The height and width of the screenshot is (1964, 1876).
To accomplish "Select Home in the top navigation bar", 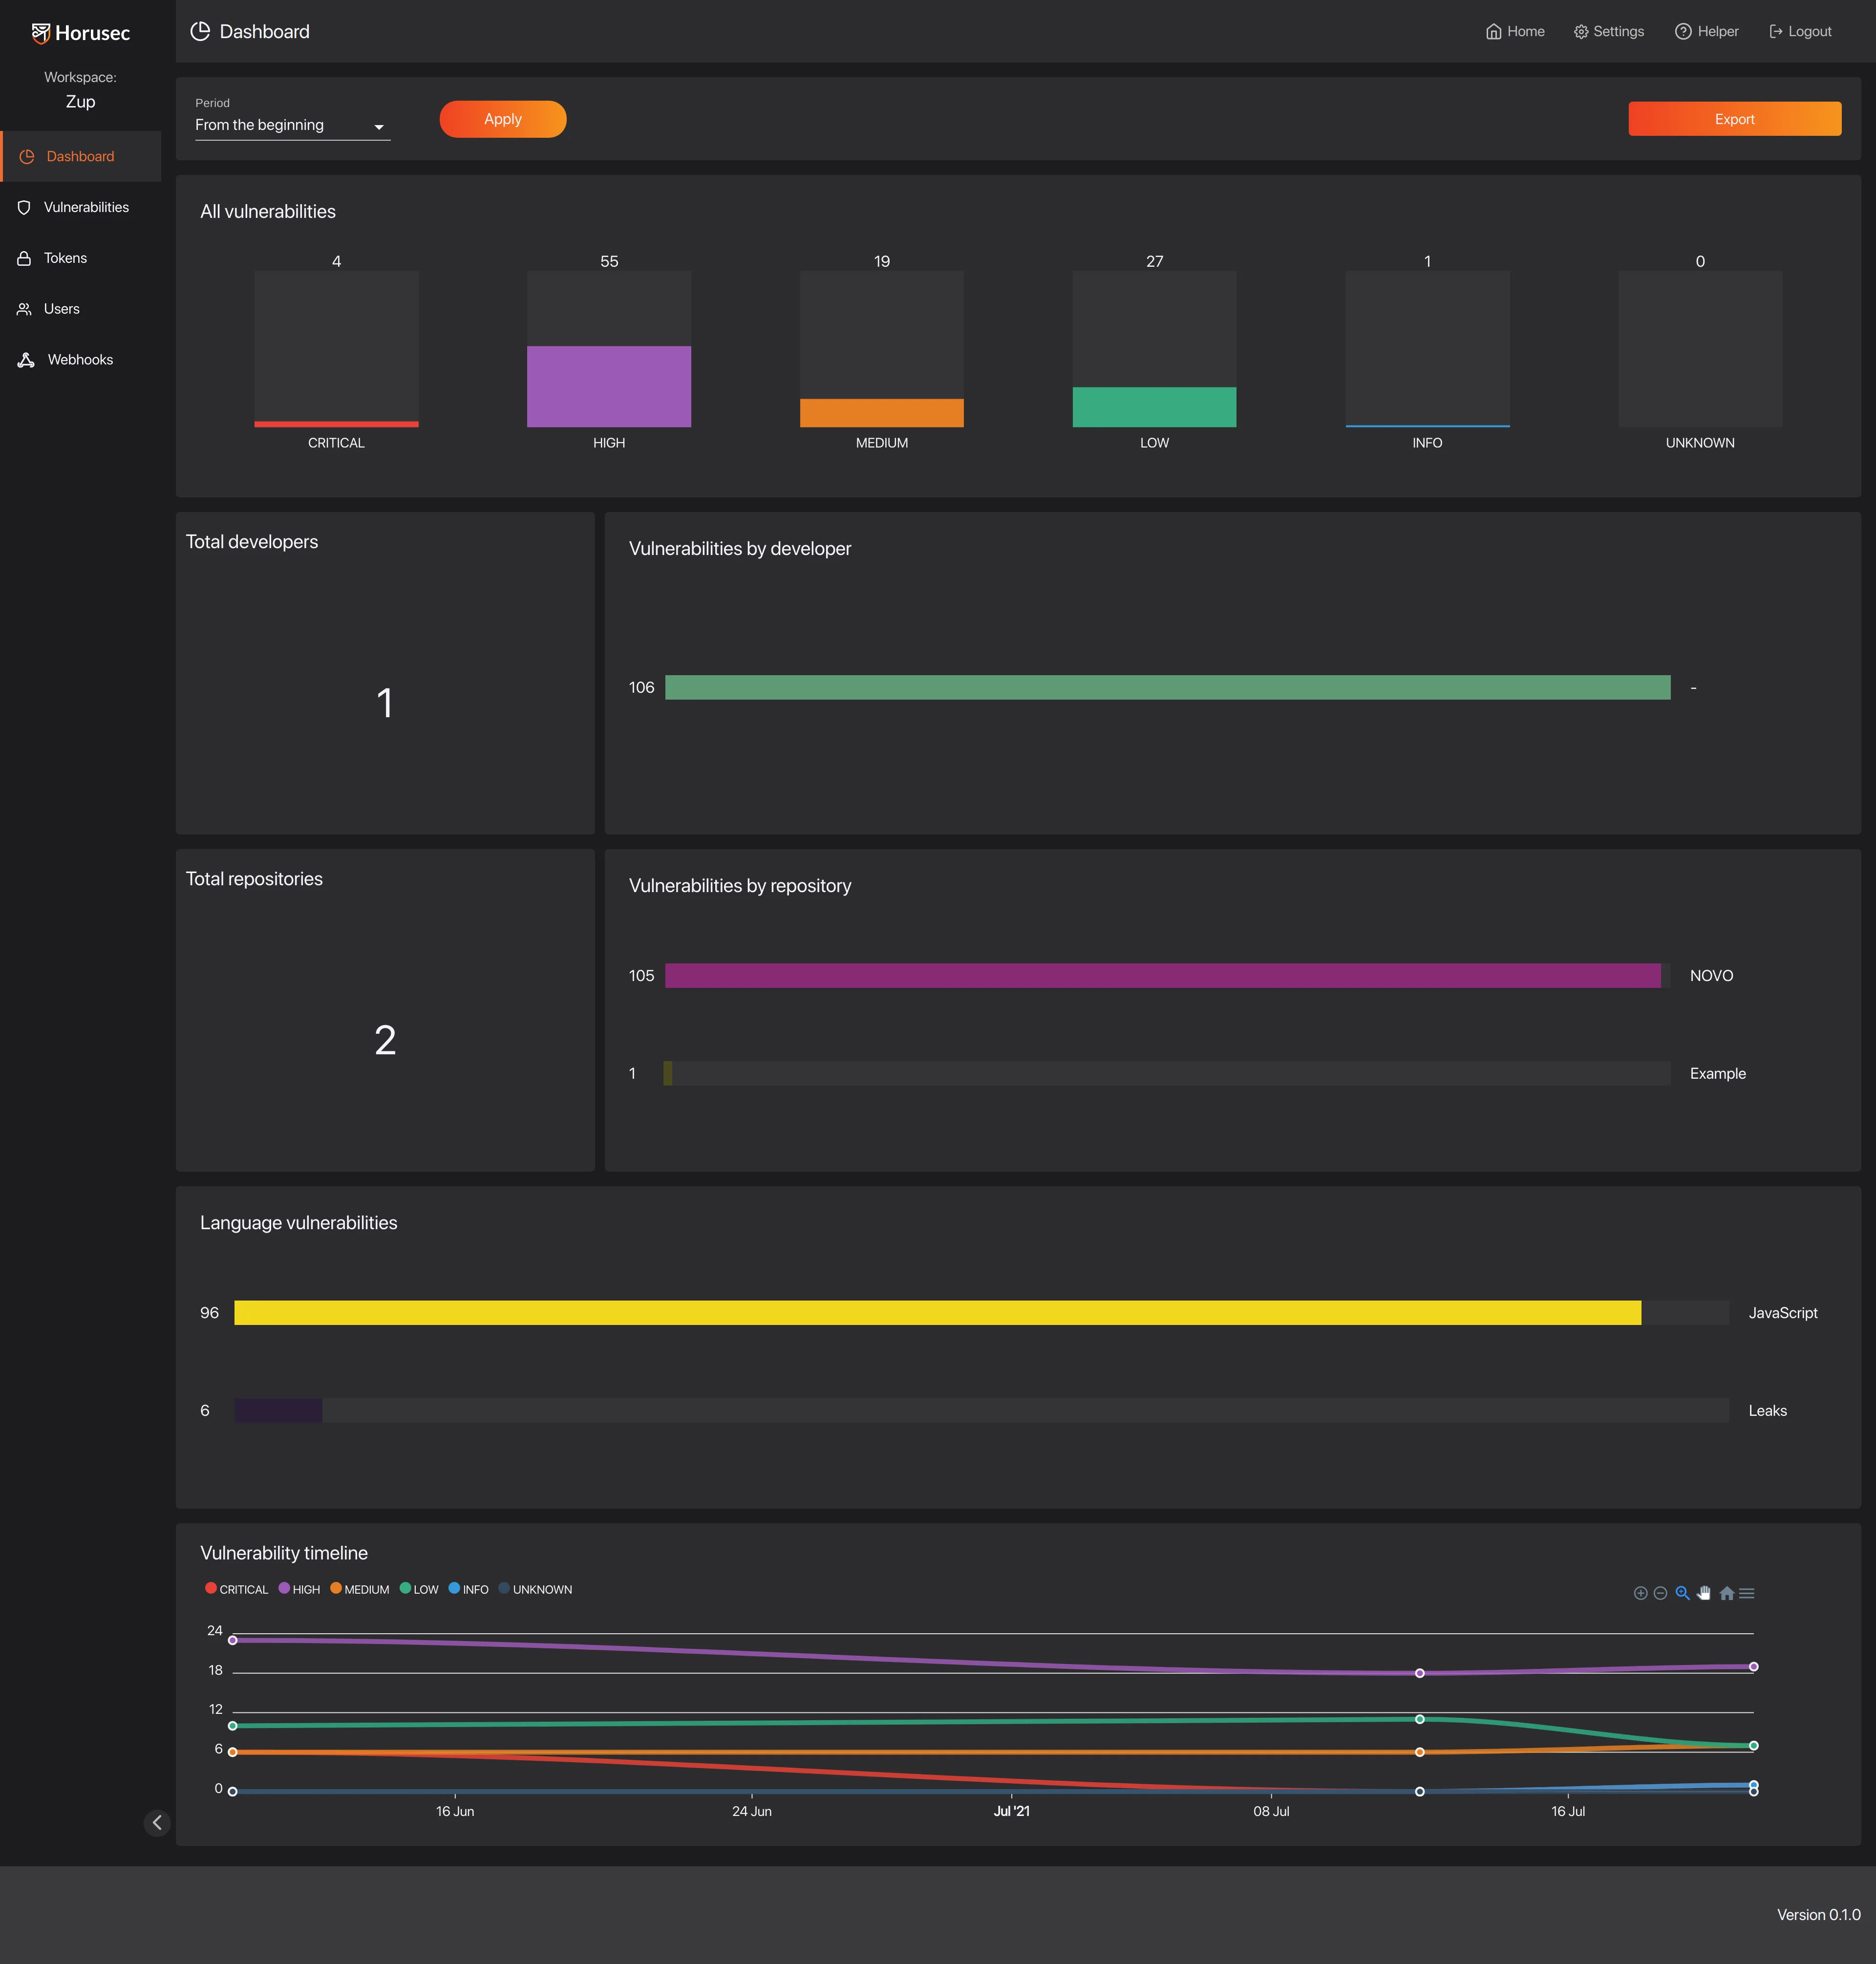I will pos(1515,31).
